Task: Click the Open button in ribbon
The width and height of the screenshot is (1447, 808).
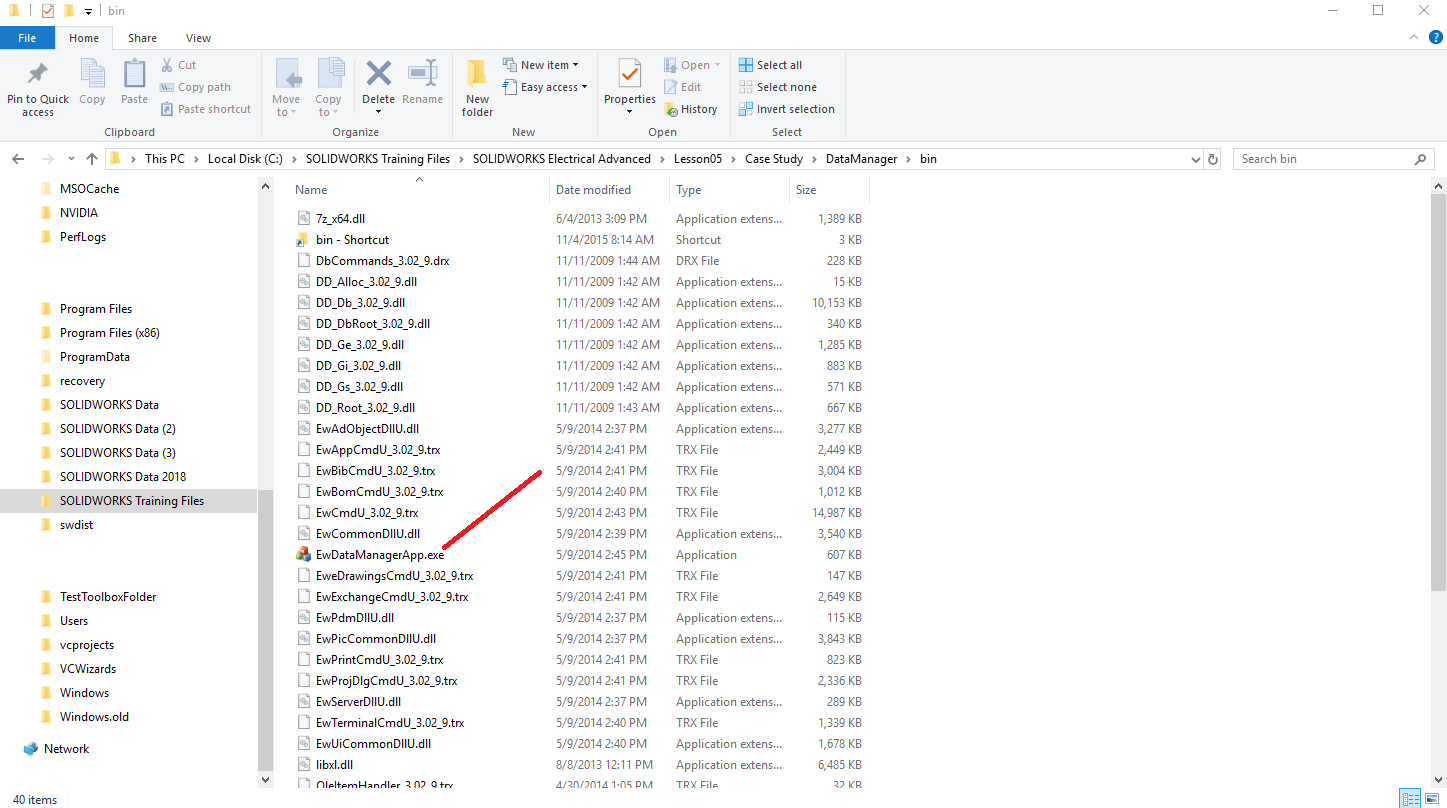Action: pyautogui.click(x=692, y=65)
